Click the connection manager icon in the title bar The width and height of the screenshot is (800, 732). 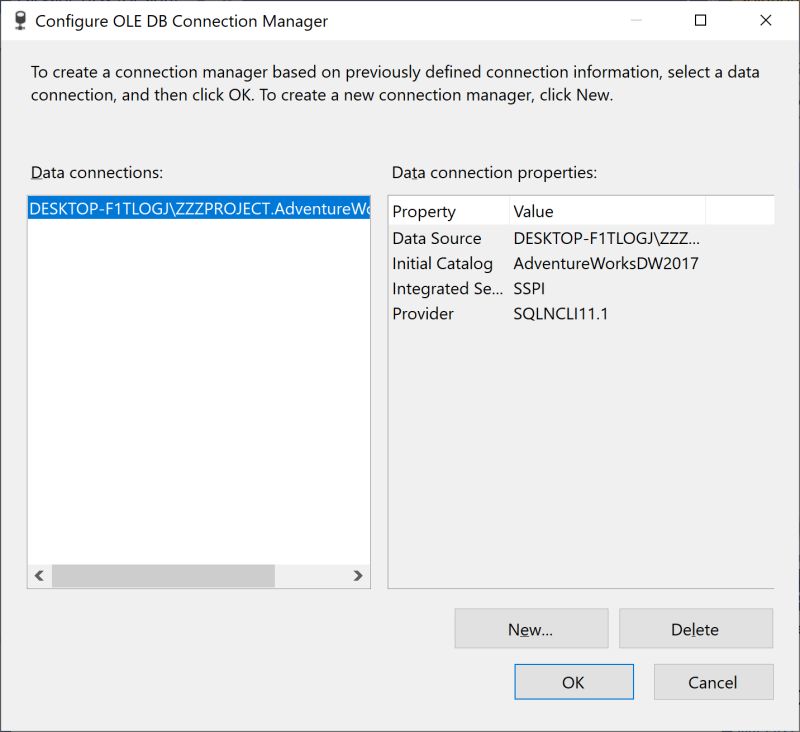(20, 20)
